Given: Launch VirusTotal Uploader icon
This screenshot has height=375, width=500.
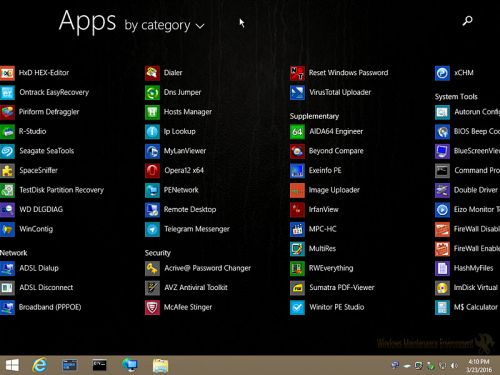Looking at the screenshot, I should 297,93.
